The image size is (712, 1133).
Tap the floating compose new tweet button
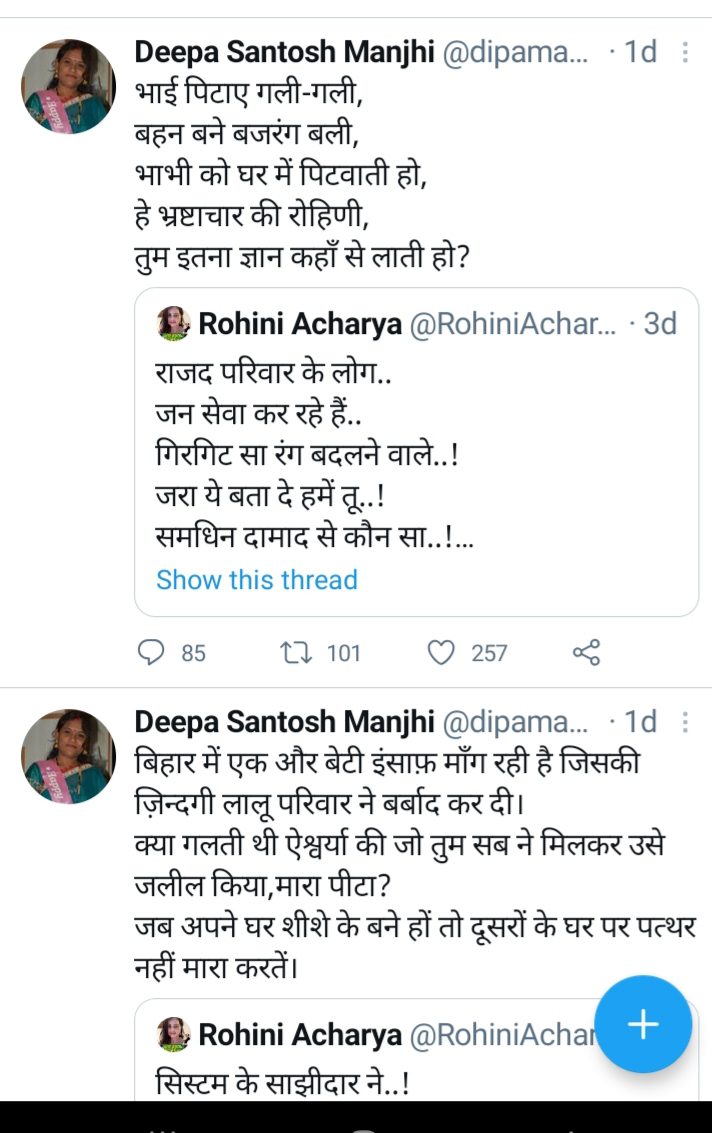click(642, 1024)
